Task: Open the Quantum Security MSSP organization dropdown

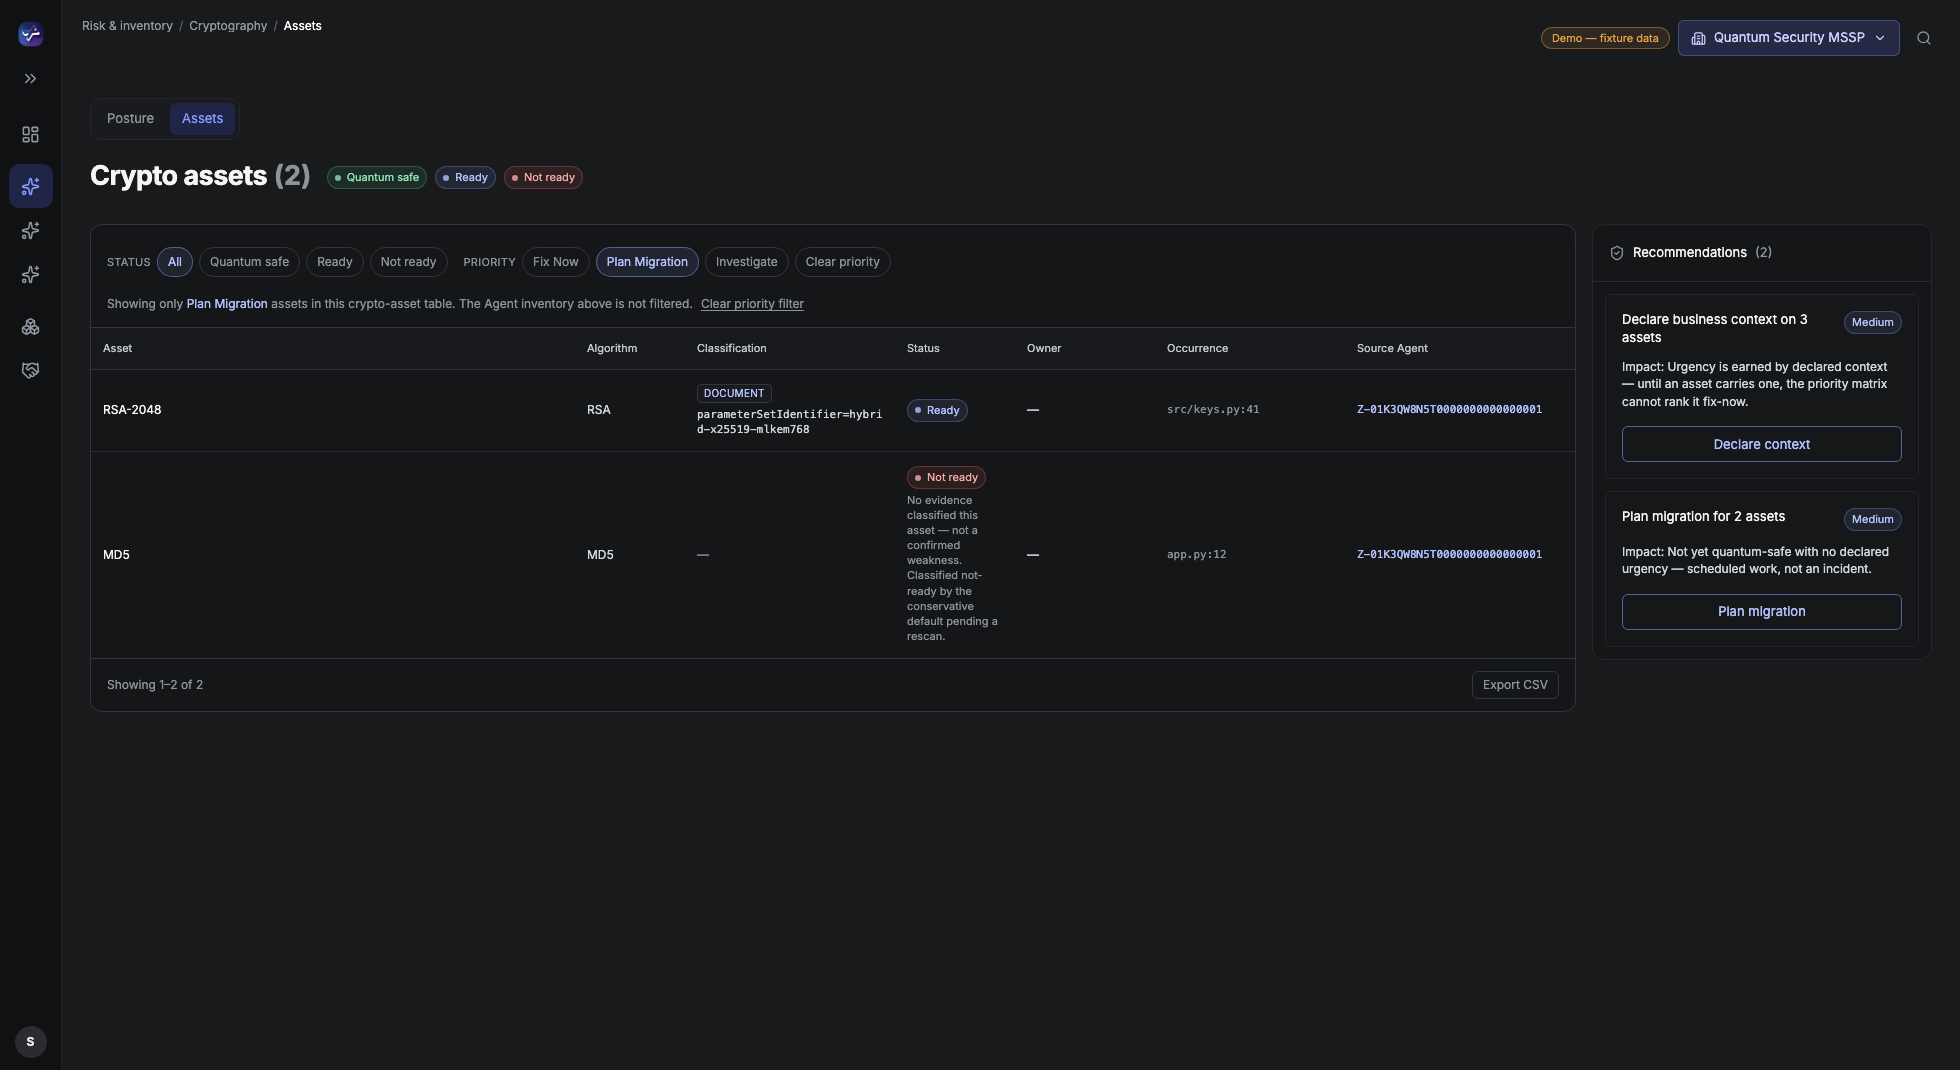Action: pos(1788,38)
